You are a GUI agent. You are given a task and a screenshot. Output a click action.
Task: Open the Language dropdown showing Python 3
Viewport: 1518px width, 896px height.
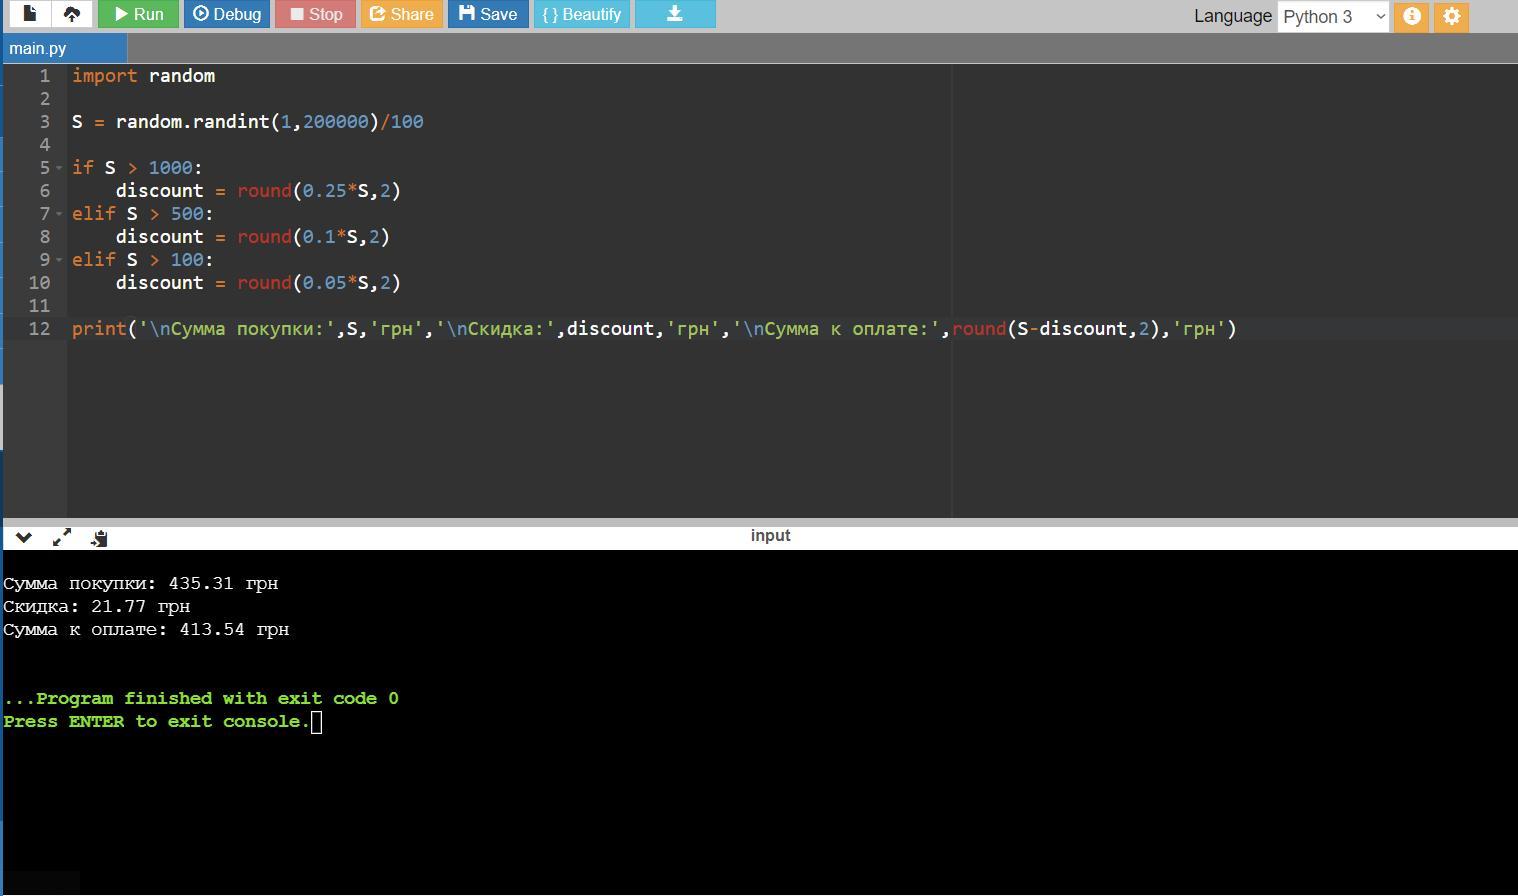1333,16
